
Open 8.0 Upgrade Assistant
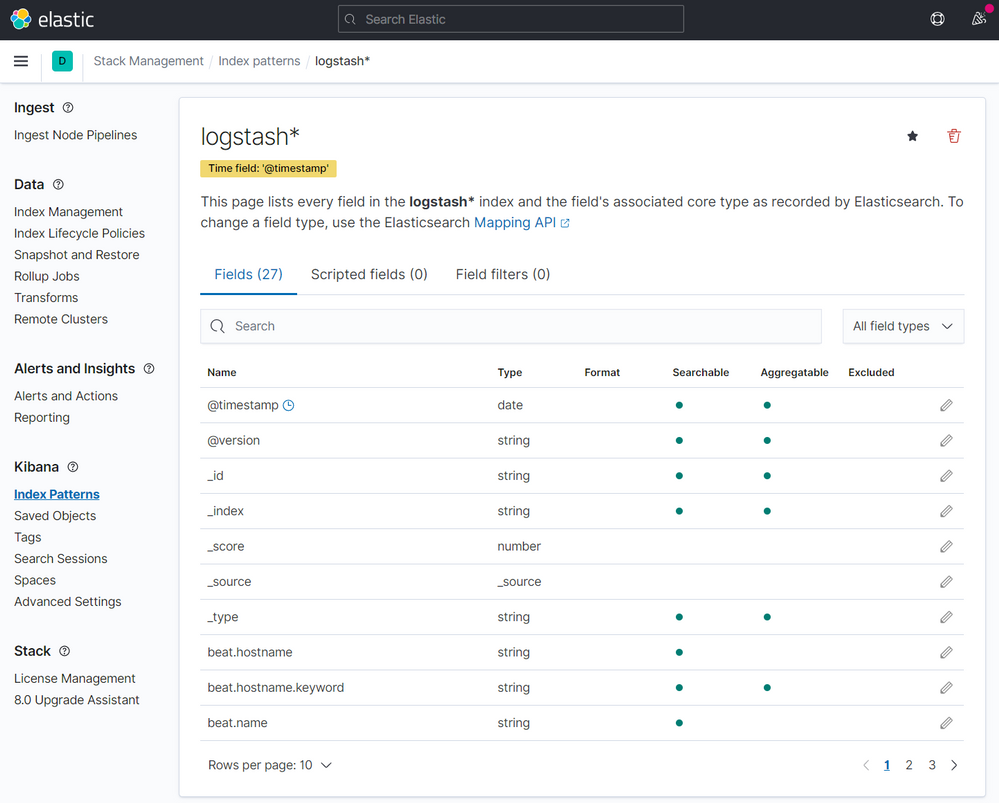click(76, 700)
